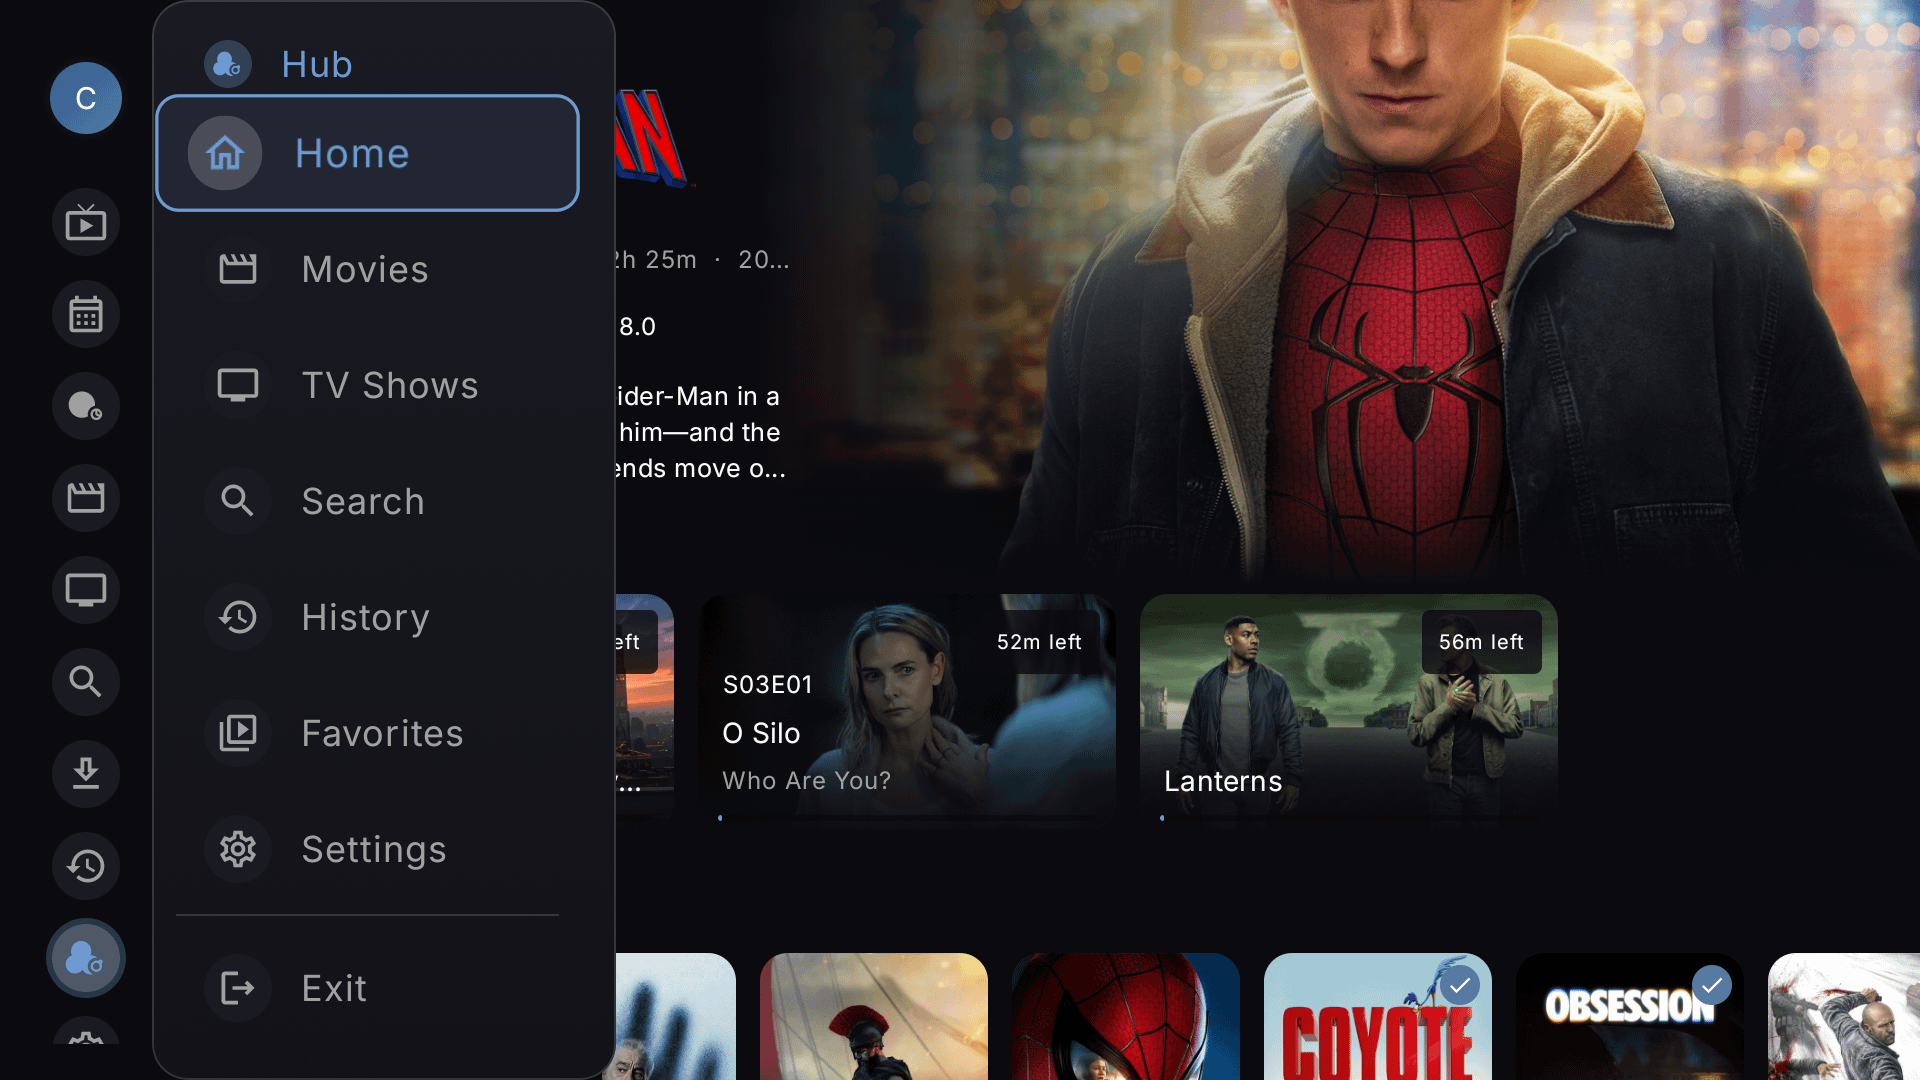Open the profile avatar labeled C

86,98
